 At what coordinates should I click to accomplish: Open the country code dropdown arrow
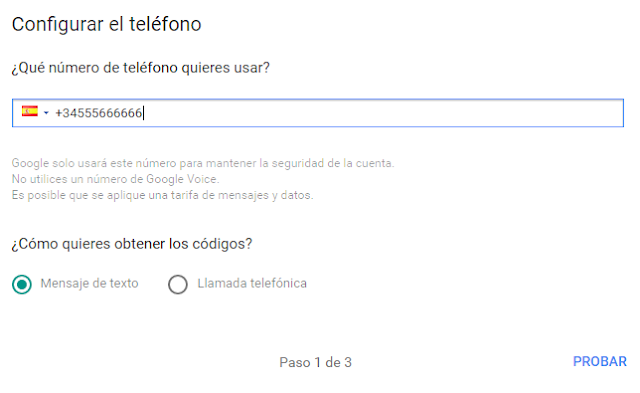click(46, 113)
